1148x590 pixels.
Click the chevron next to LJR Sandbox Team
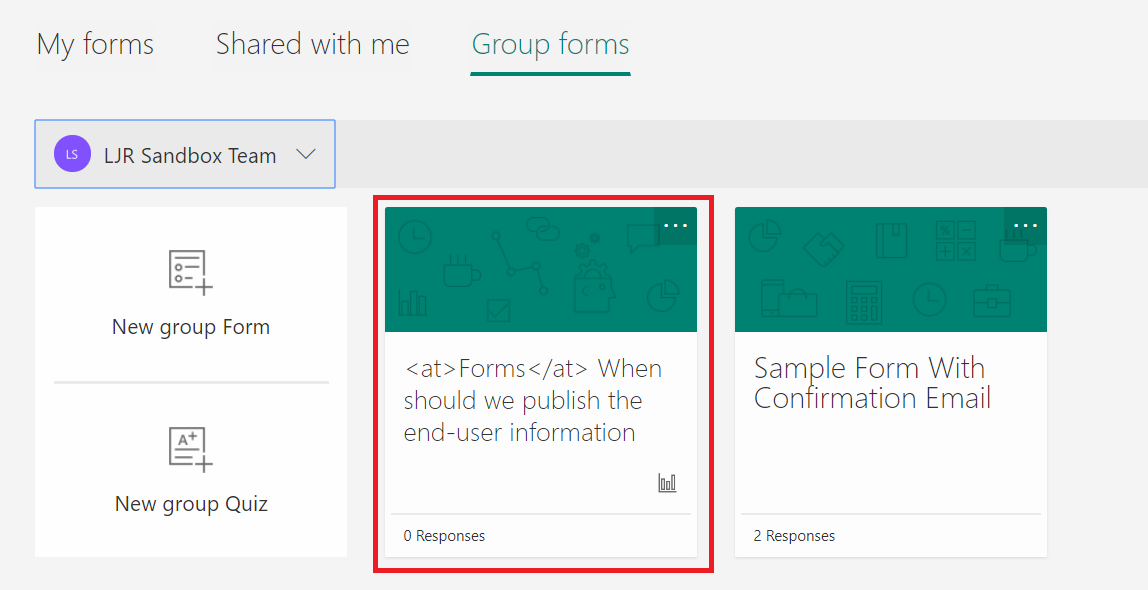coord(305,154)
